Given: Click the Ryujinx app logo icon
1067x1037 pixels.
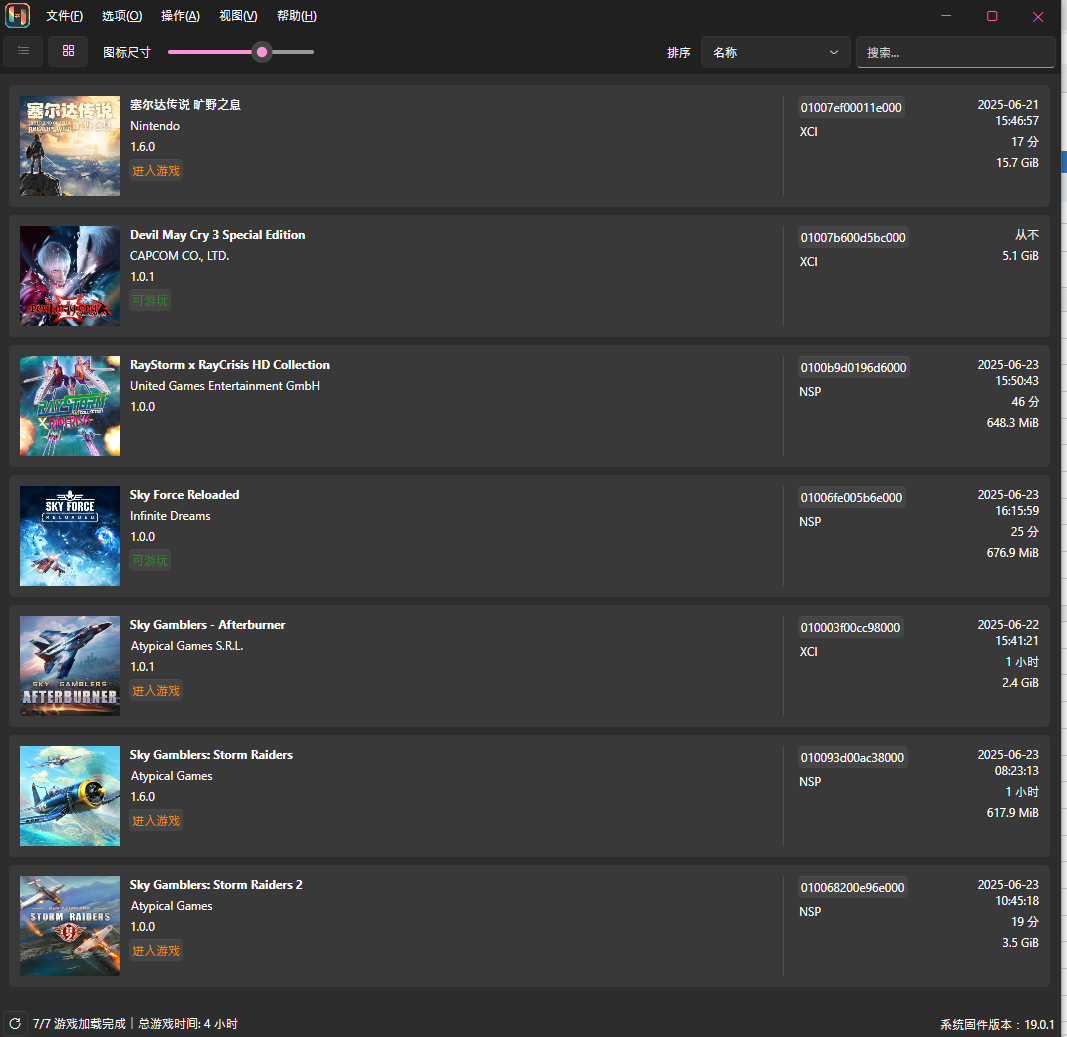Looking at the screenshot, I should tap(18, 16).
